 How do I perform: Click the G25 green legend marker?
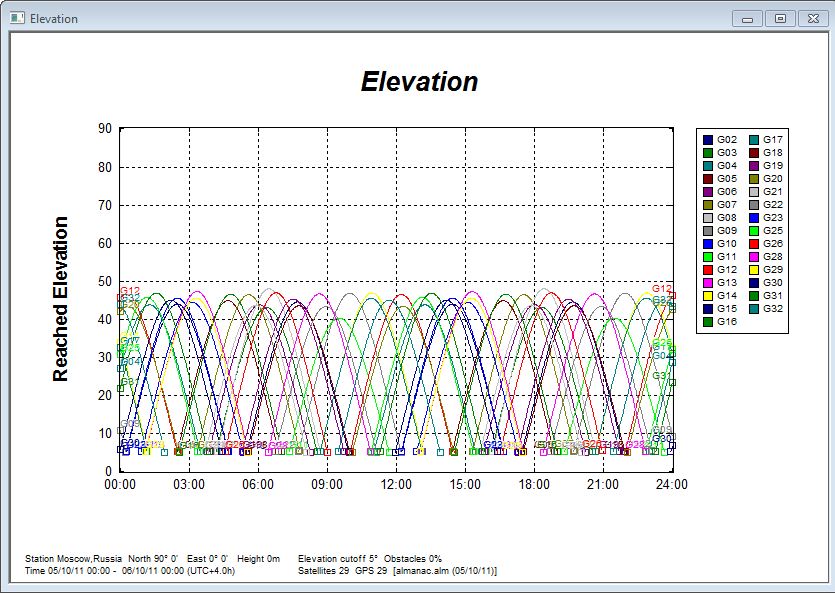click(x=754, y=231)
